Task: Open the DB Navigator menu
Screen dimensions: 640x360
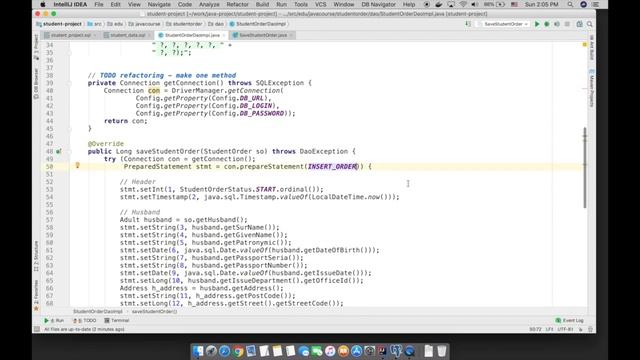Action: [x=378, y=4]
